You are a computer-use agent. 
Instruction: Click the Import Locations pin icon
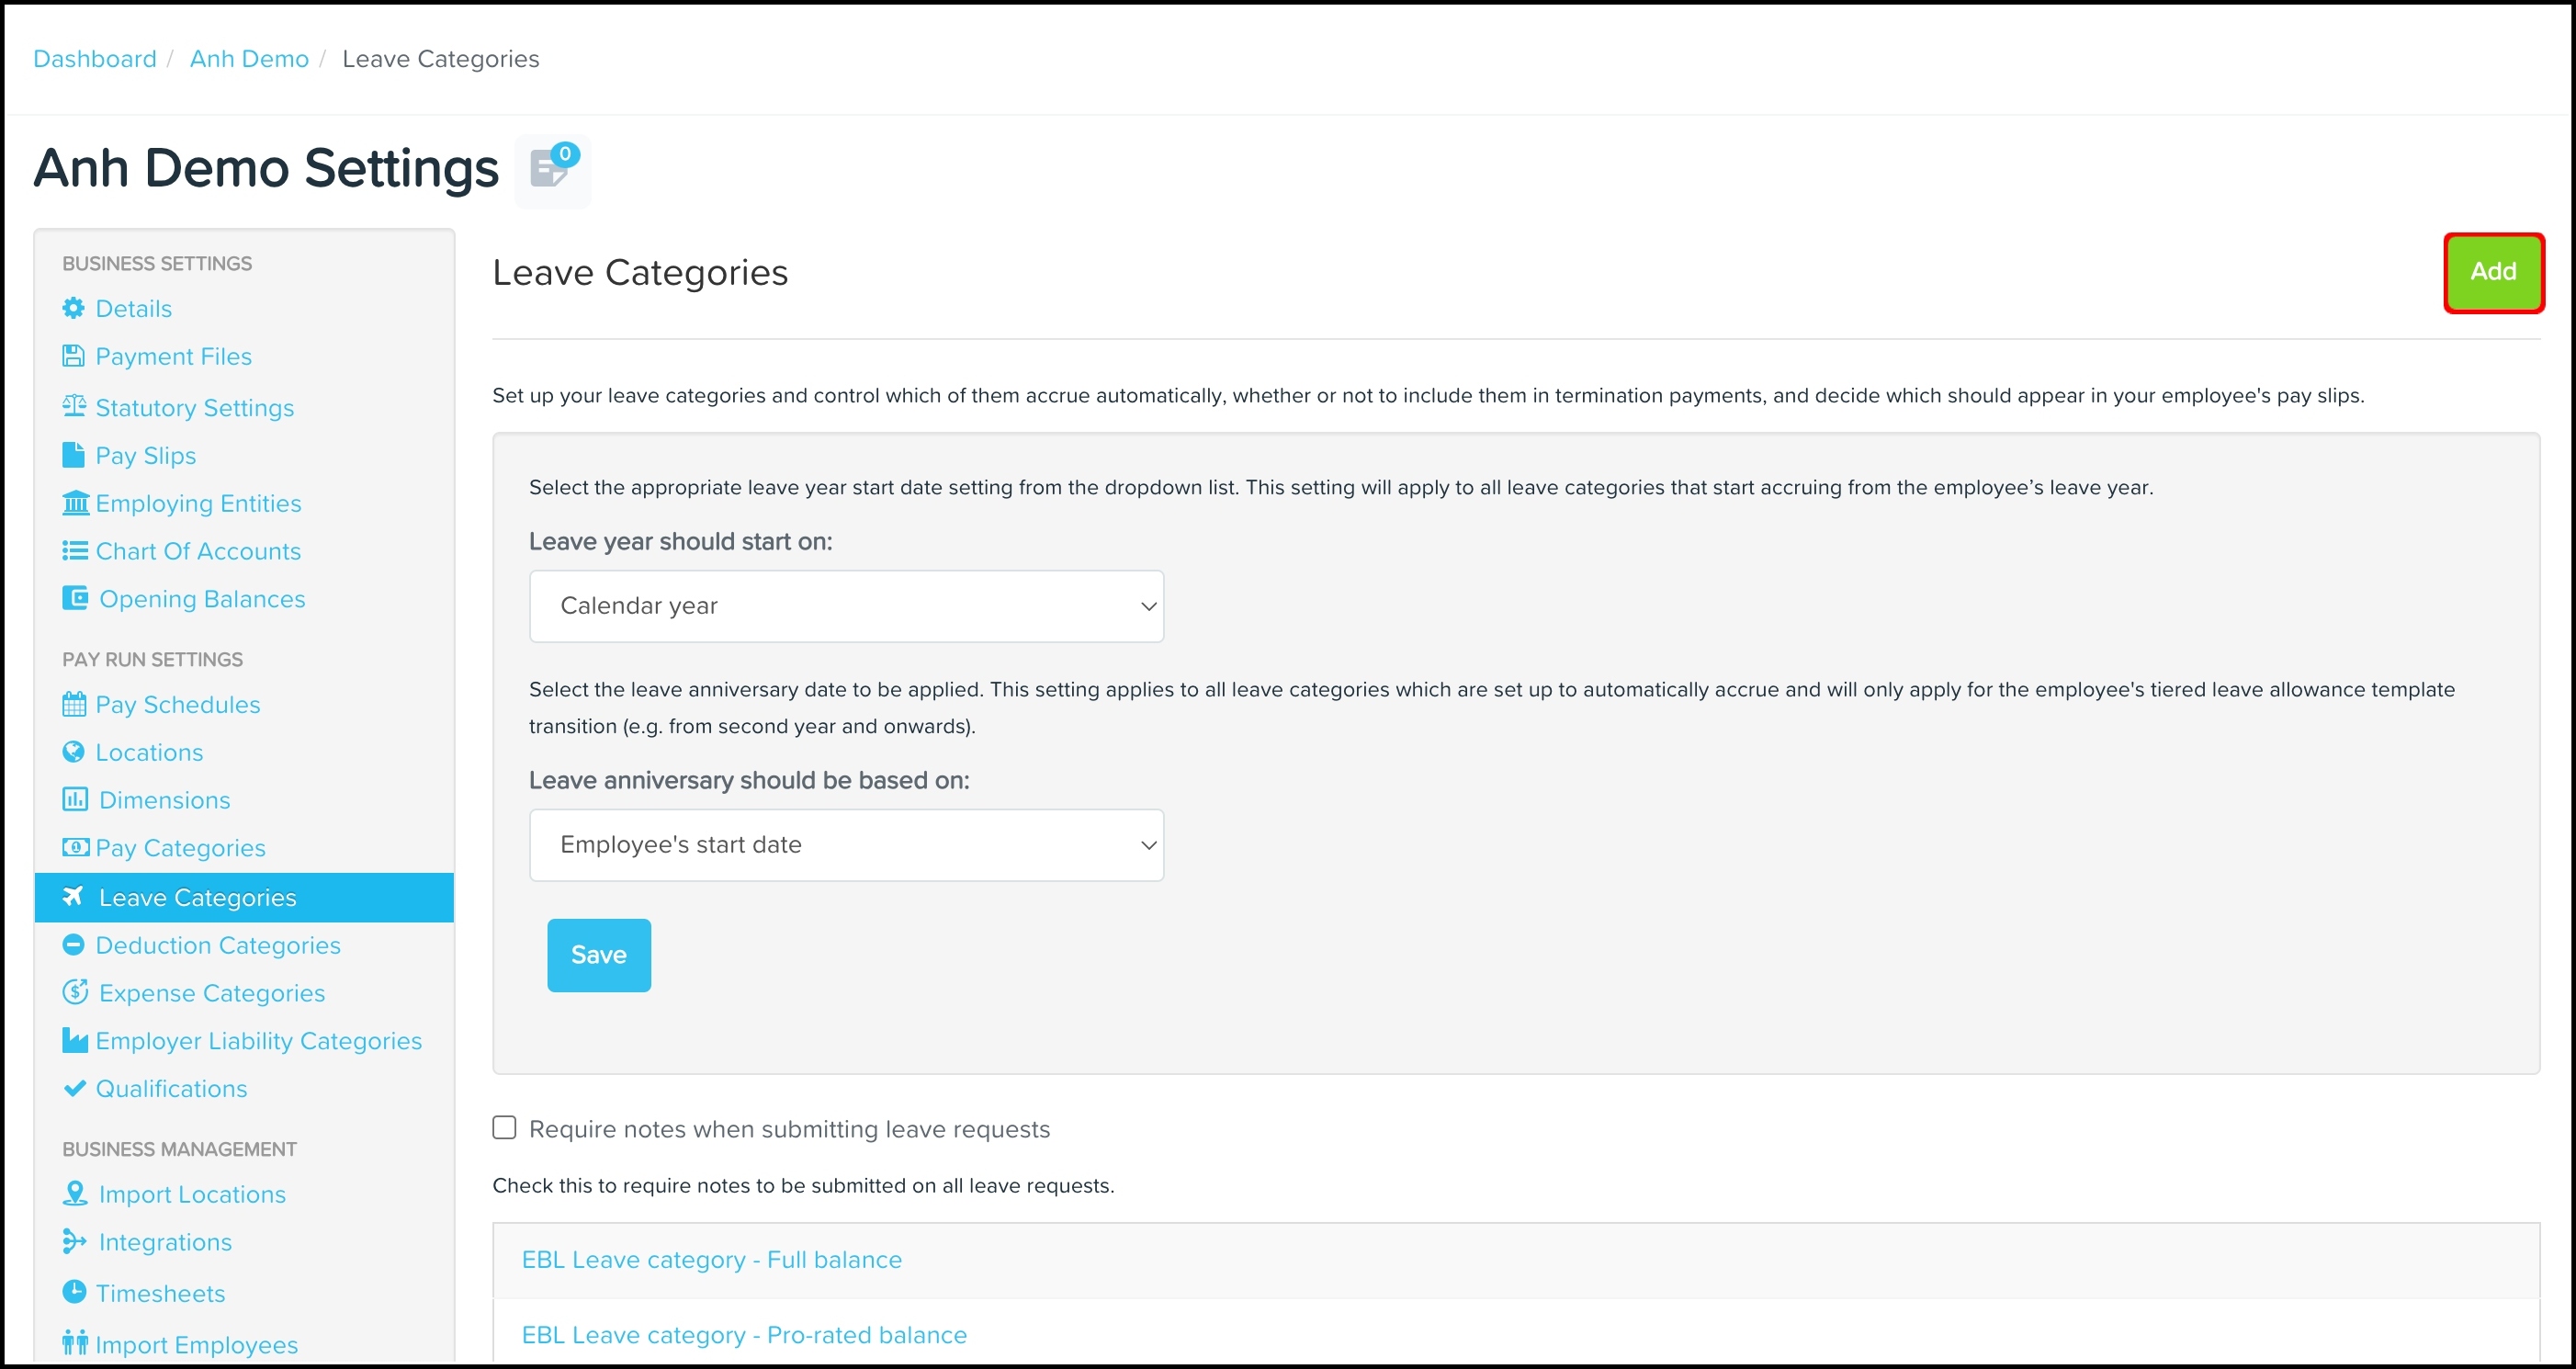tap(75, 1193)
